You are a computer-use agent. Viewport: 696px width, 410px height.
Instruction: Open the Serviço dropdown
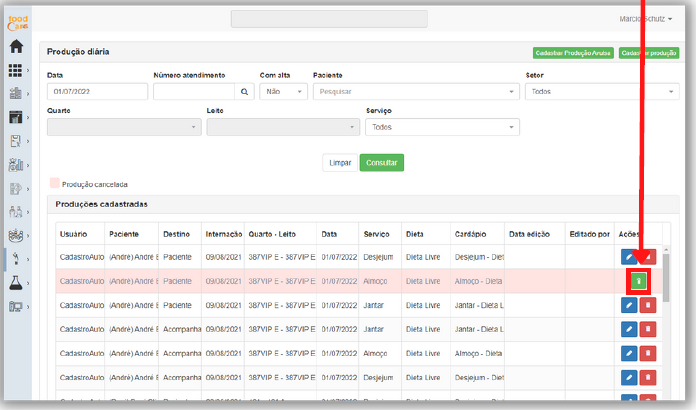click(442, 127)
